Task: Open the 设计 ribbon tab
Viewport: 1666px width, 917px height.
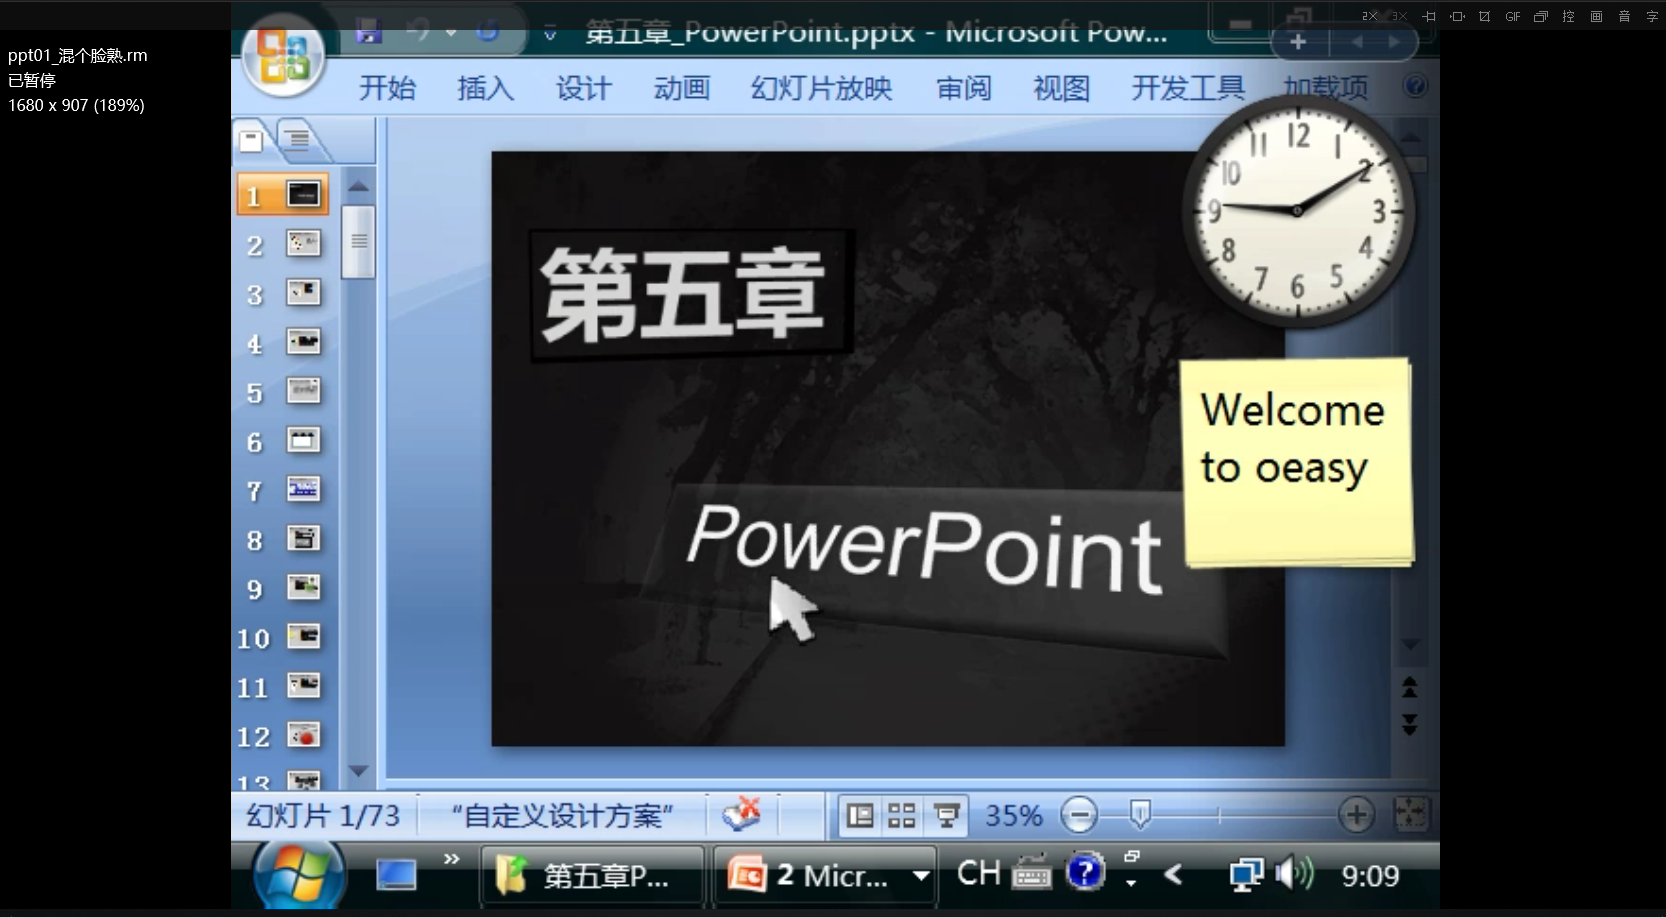Action: tap(583, 88)
